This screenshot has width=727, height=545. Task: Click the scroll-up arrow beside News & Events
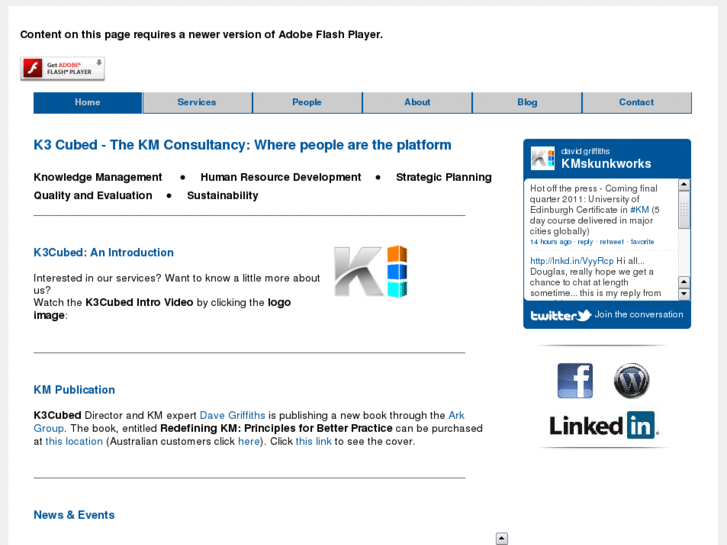[x=502, y=539]
